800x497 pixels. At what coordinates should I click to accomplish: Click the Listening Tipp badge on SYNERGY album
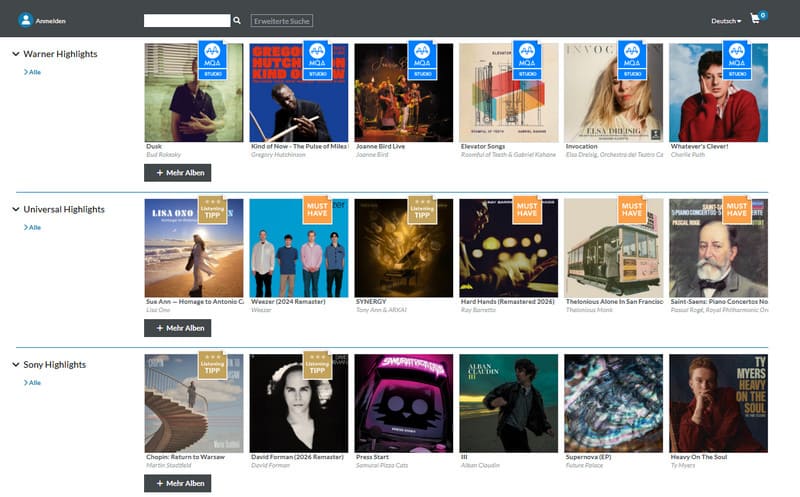pos(422,209)
